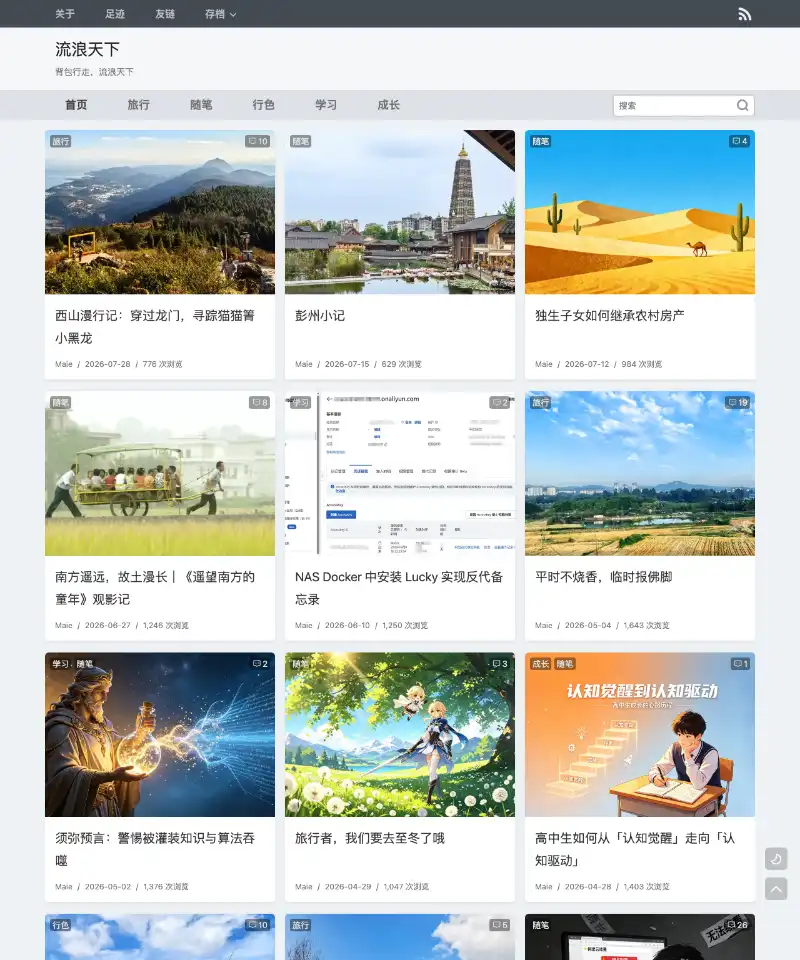Click 随笔 tag on 旅行者 card
The height and width of the screenshot is (960, 800).
pyautogui.click(x=301, y=664)
